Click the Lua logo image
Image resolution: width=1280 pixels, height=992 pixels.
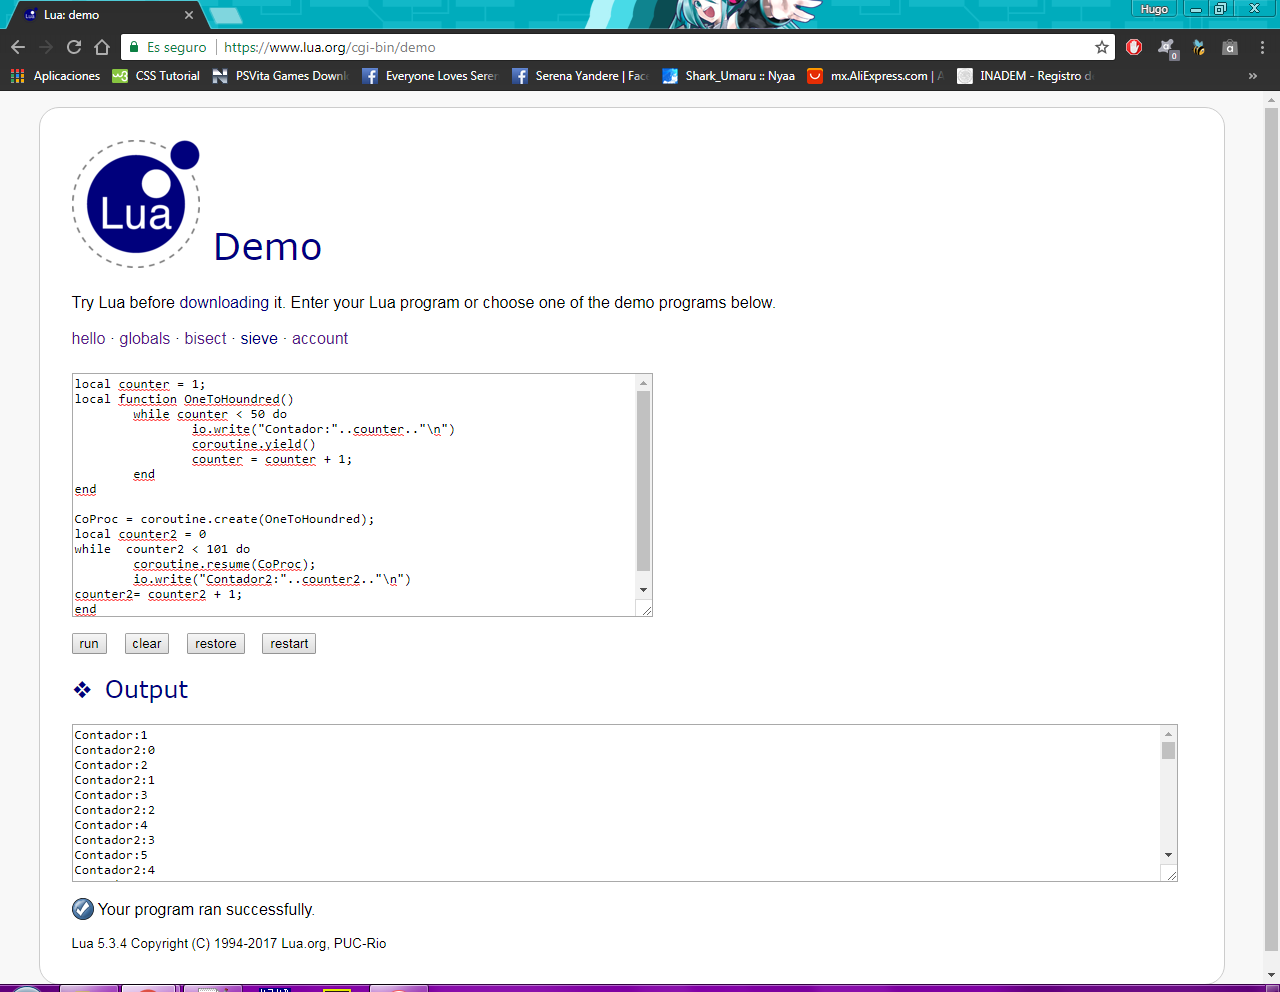(x=135, y=203)
